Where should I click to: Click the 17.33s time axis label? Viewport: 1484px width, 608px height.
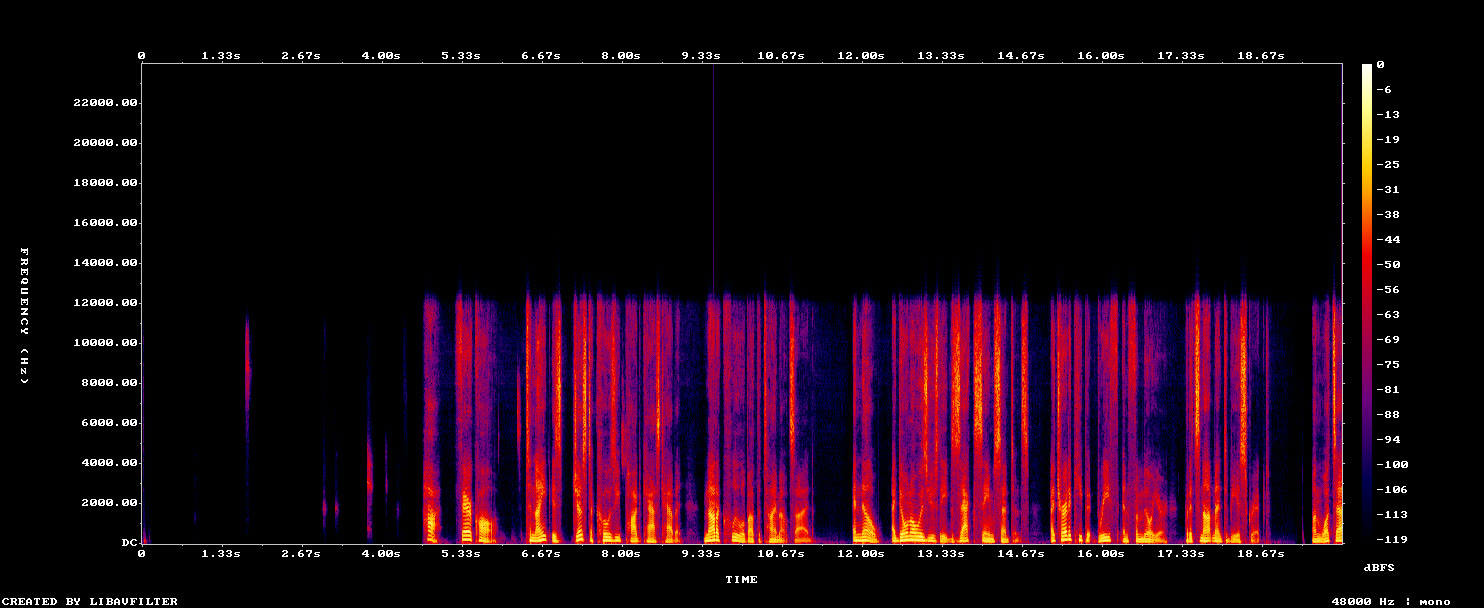[x=1181, y=55]
